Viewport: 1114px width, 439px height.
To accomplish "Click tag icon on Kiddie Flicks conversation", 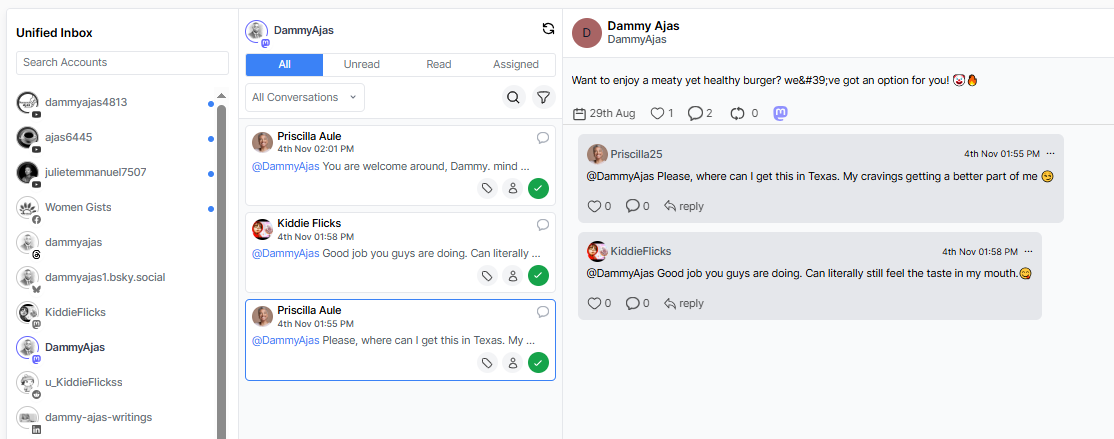I will click(x=487, y=275).
